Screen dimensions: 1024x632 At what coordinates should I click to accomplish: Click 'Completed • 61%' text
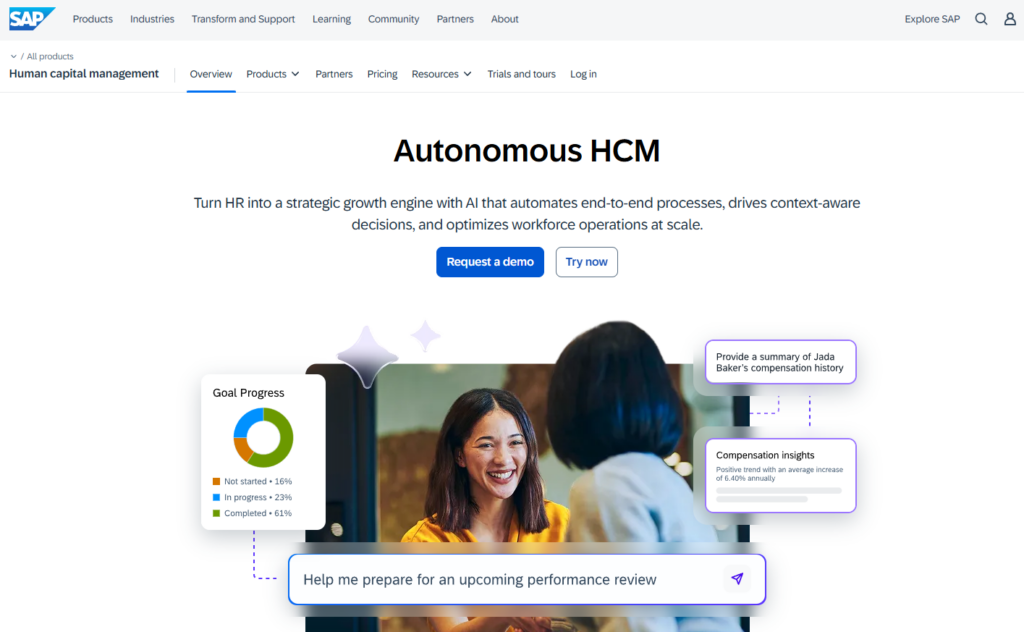point(258,513)
